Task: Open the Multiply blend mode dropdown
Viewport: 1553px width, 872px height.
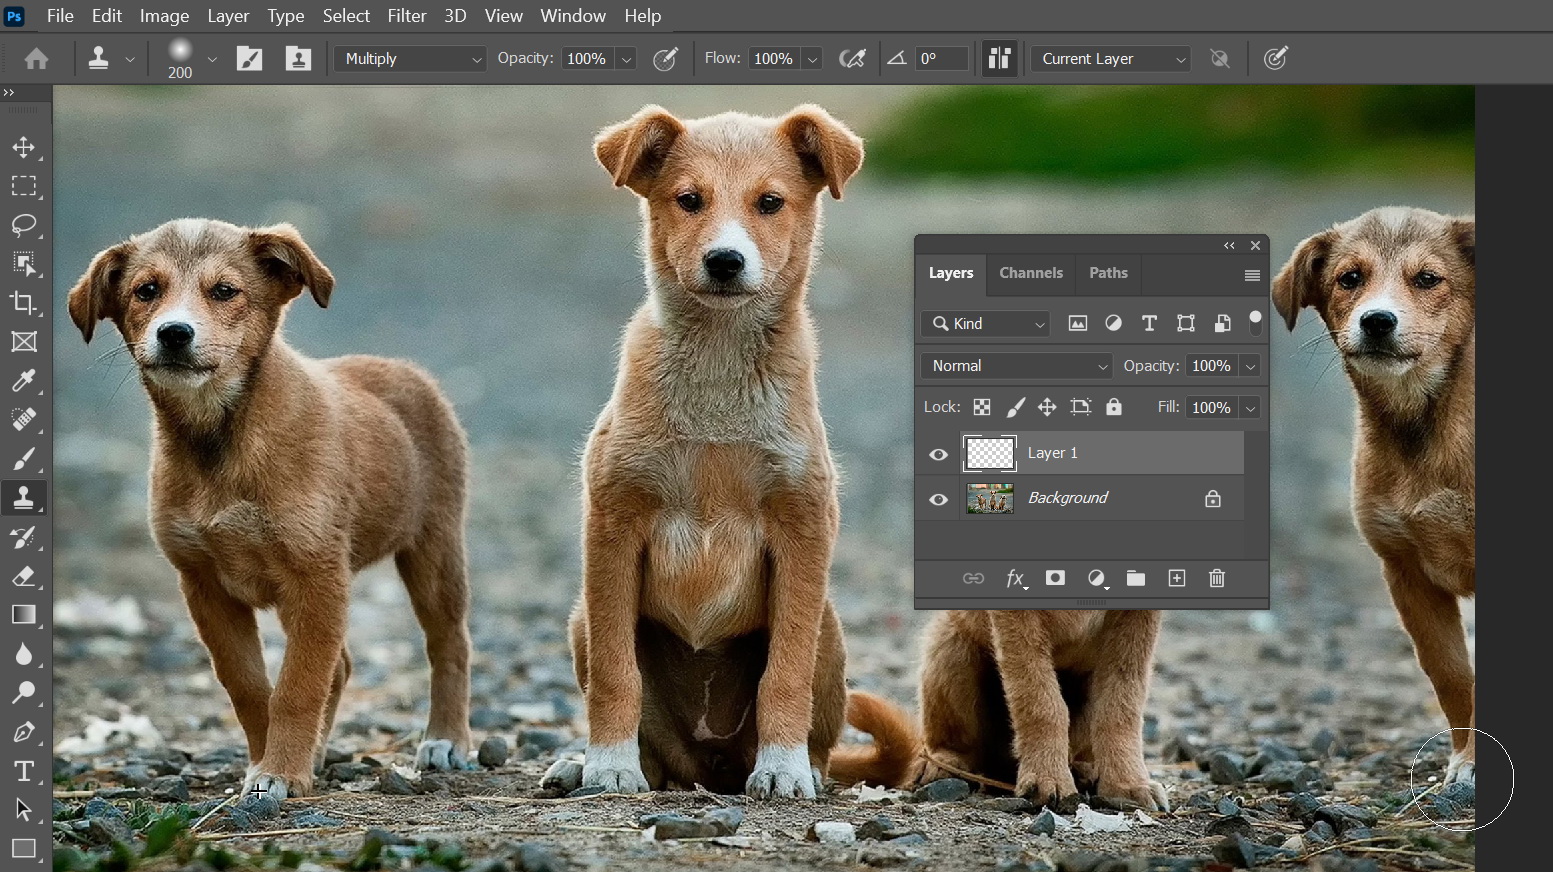Action: [x=409, y=59]
